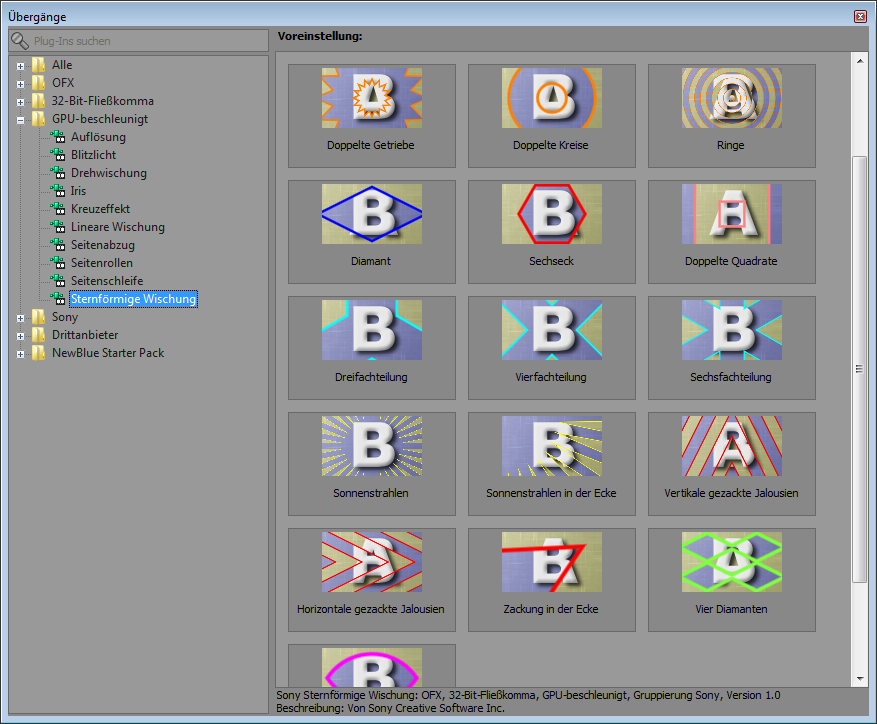The width and height of the screenshot is (877, 724).
Task: Expand the NewBlue Starter Pack folder
Action: pos(20,354)
